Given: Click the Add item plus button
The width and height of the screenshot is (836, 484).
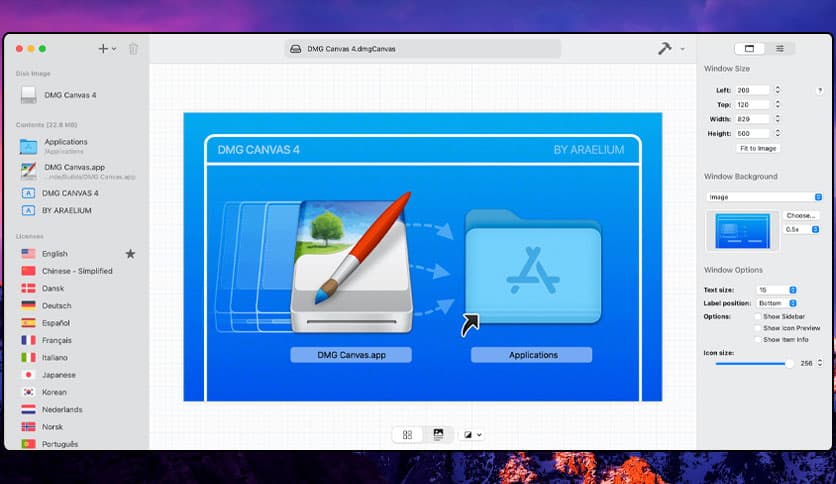Looking at the screenshot, I should [103, 49].
